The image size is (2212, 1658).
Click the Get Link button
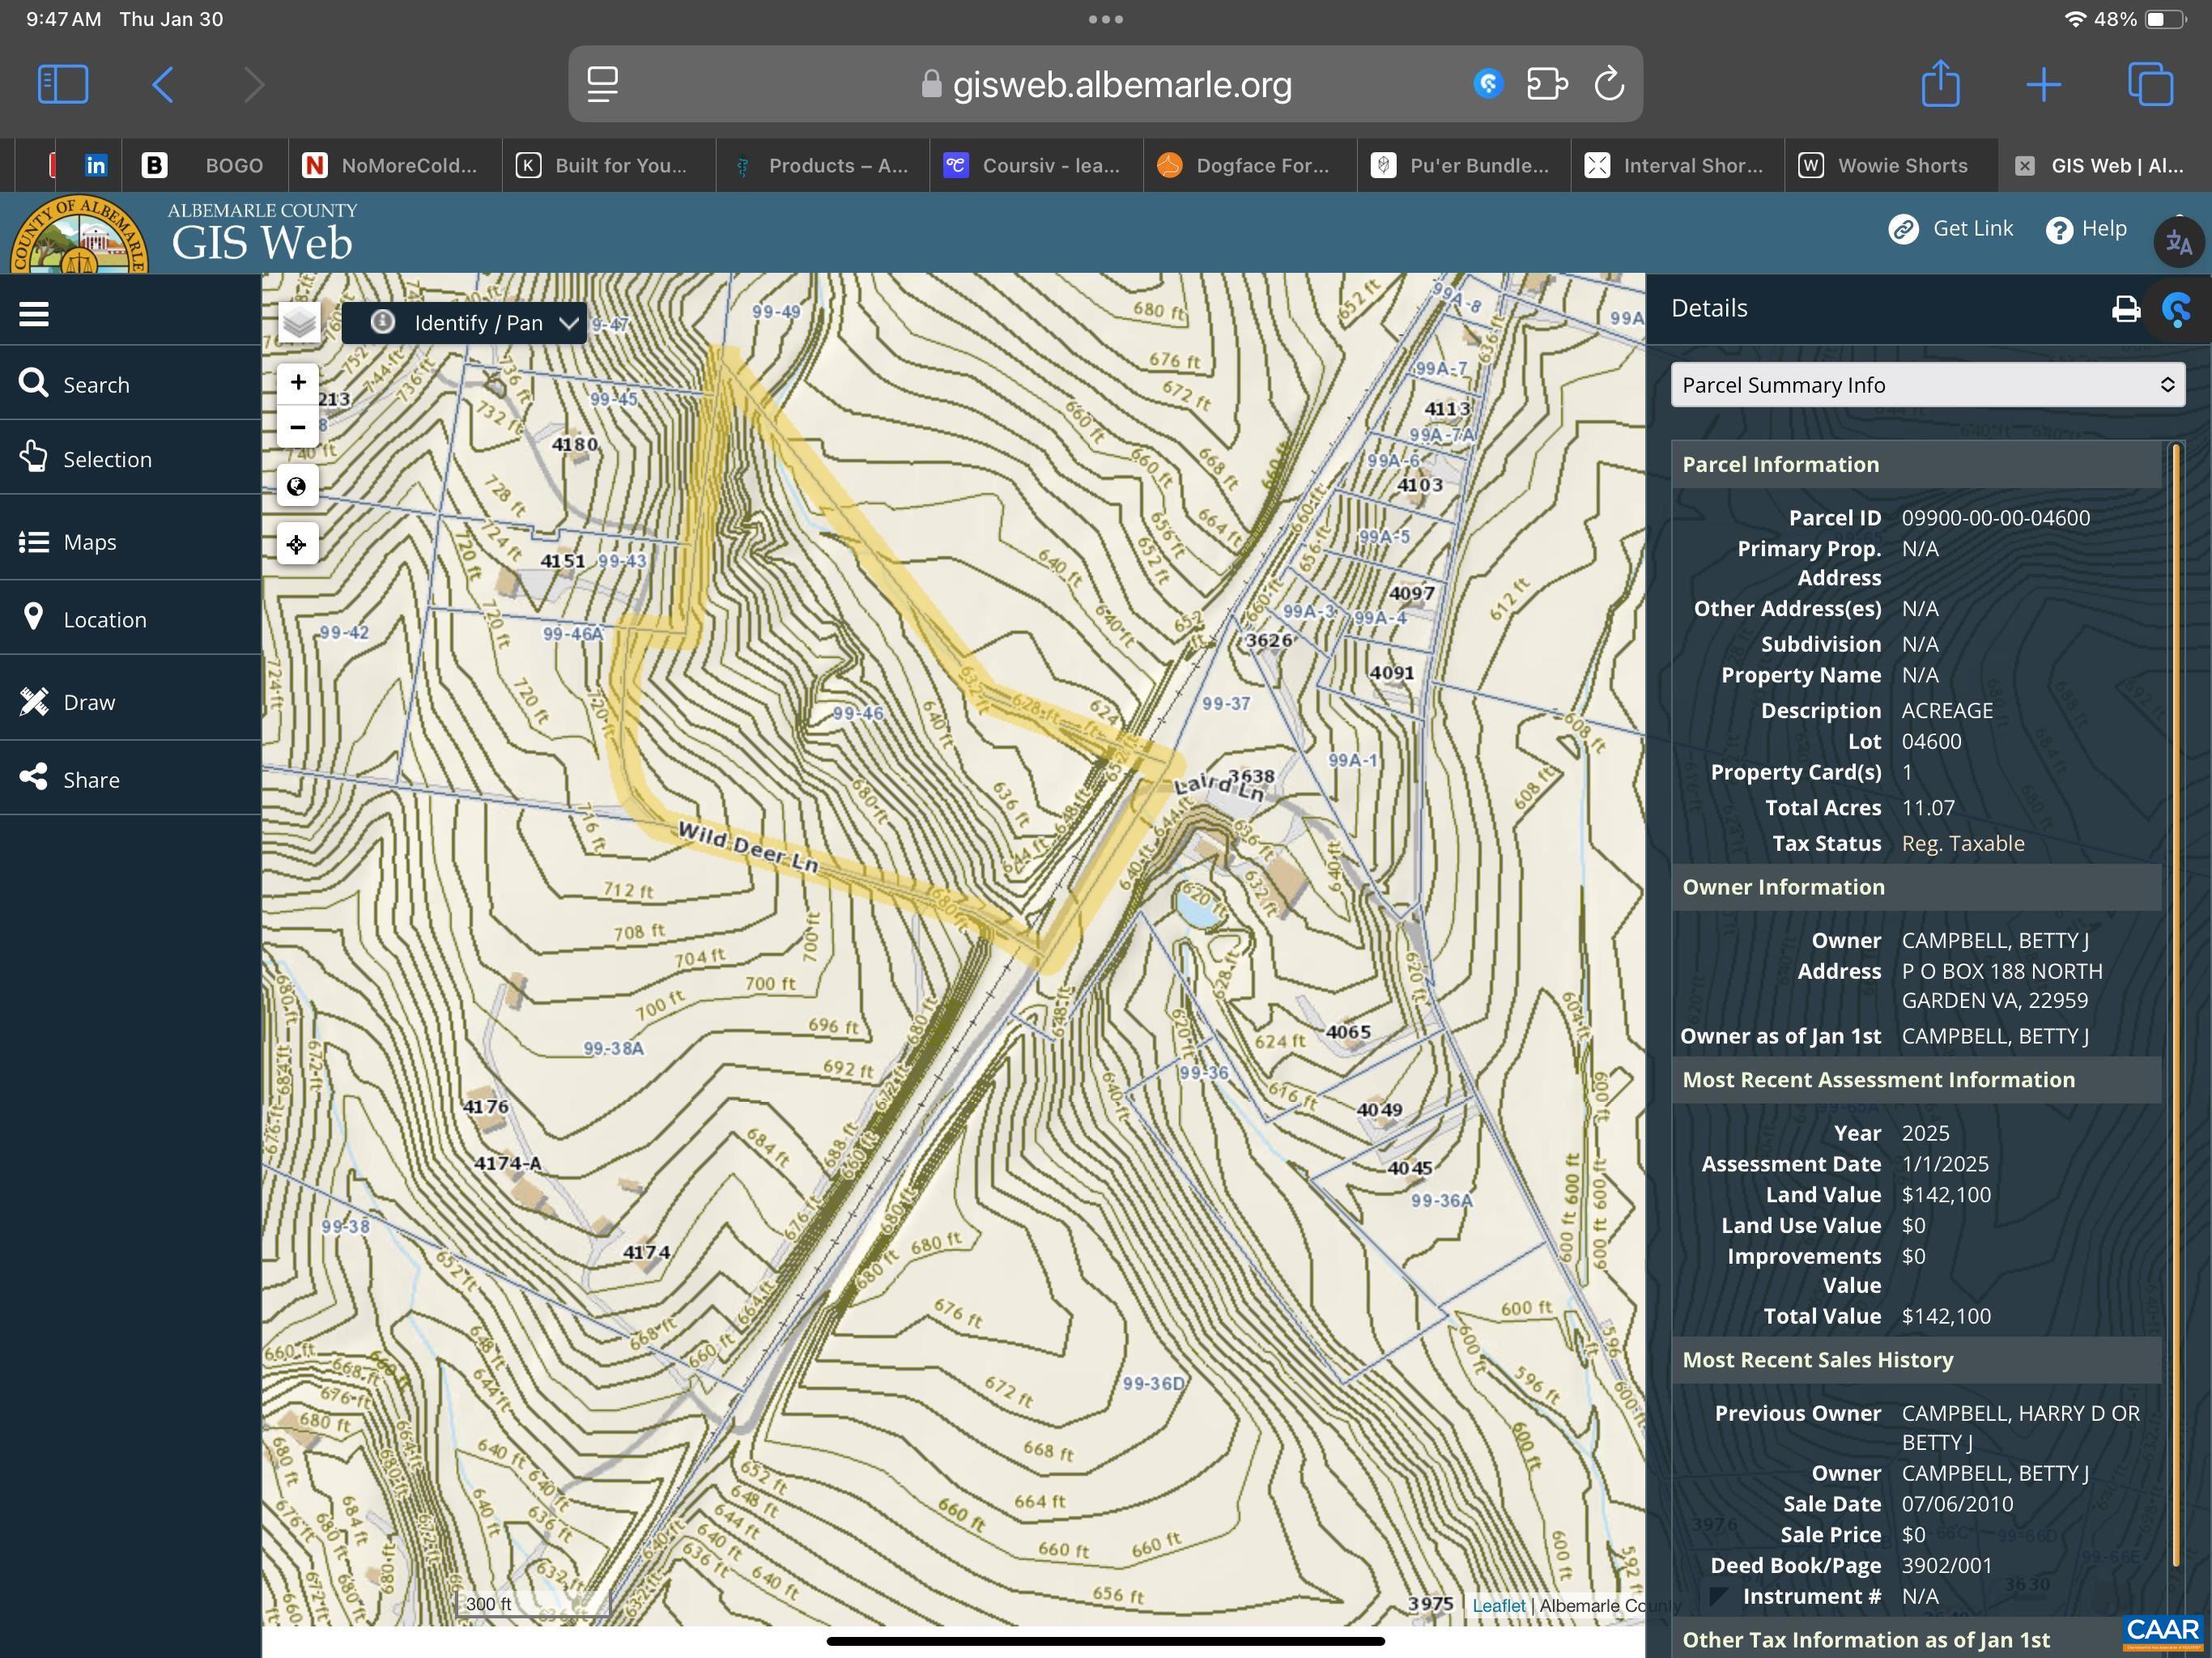click(1951, 229)
